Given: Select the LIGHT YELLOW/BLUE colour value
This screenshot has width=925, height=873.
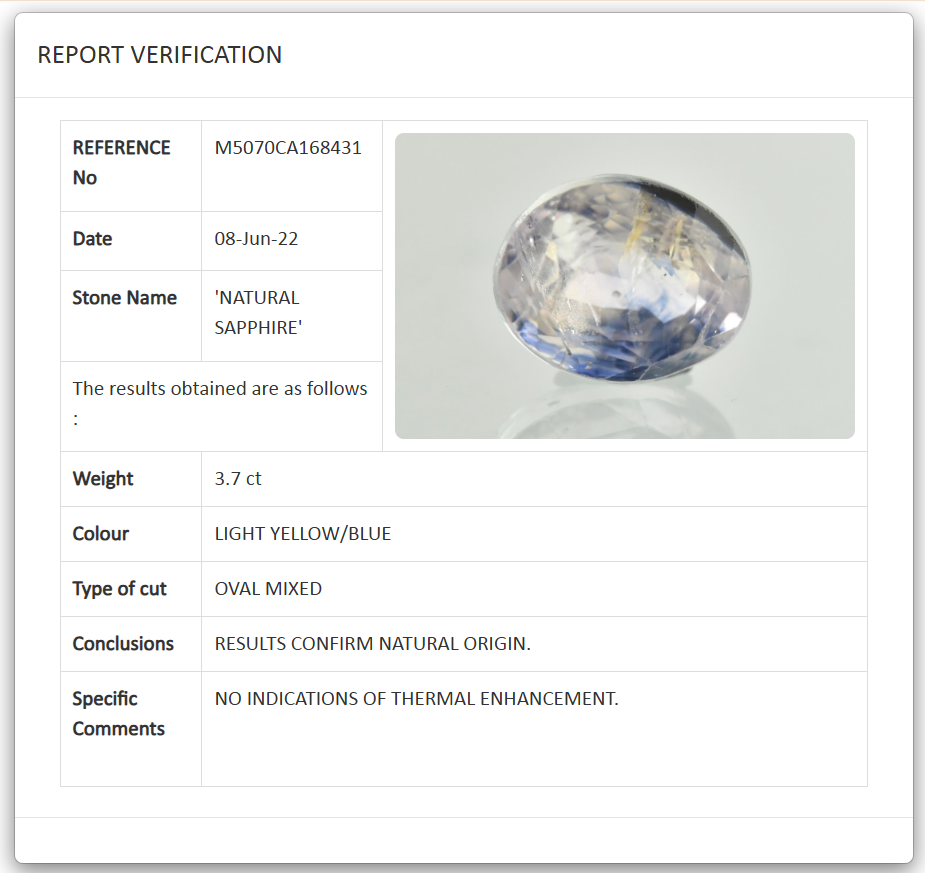Looking at the screenshot, I should 302,533.
